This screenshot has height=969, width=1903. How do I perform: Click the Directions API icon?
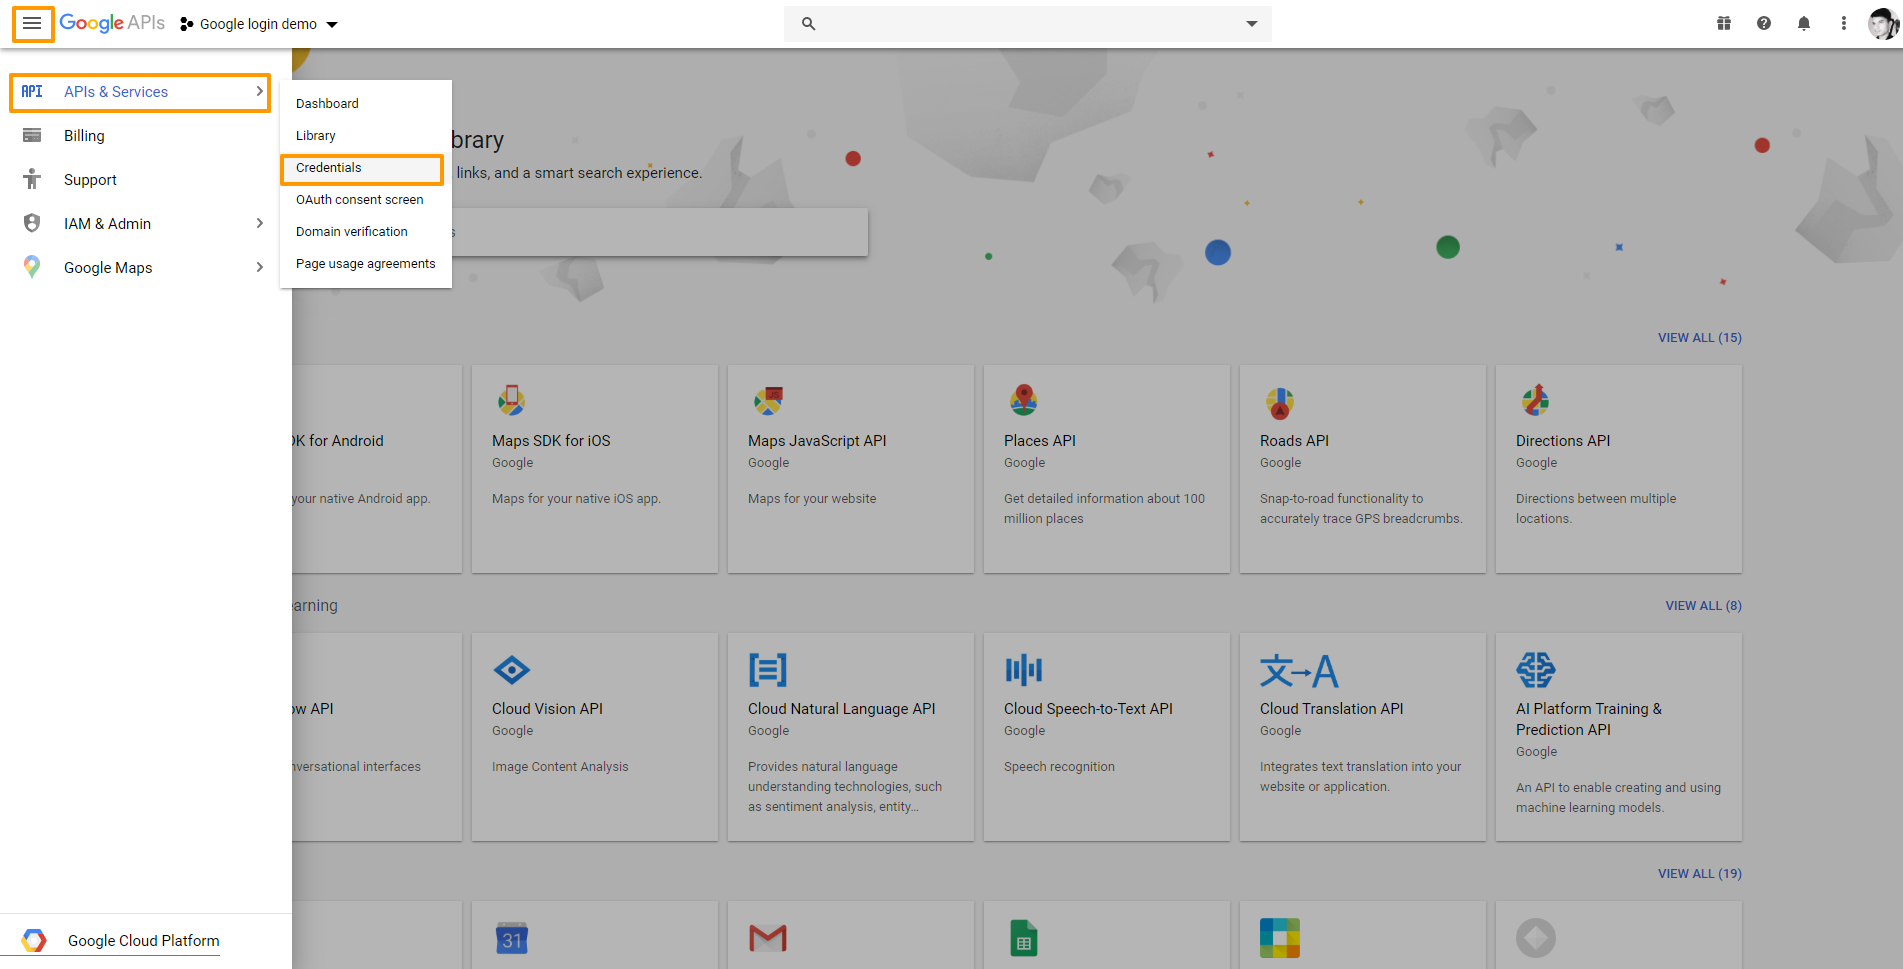1536,400
